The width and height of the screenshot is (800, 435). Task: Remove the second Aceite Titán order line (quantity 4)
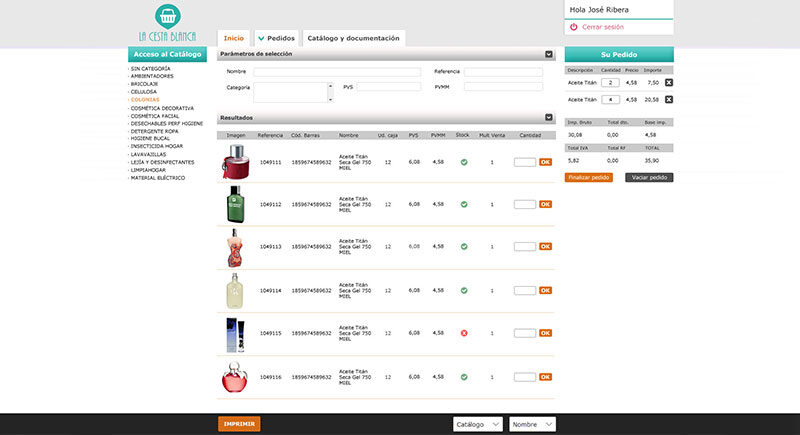pos(669,99)
